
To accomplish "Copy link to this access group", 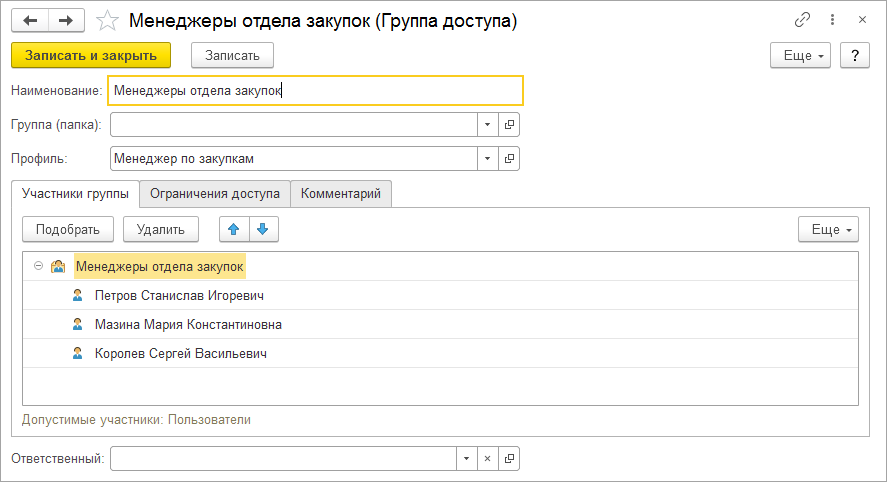I will pos(802,20).
